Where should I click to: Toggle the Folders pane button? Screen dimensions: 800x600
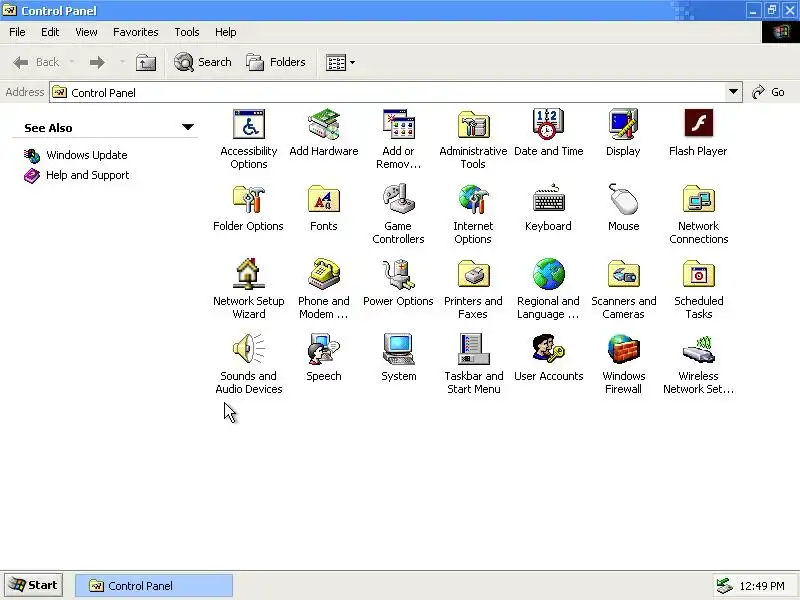[276, 62]
